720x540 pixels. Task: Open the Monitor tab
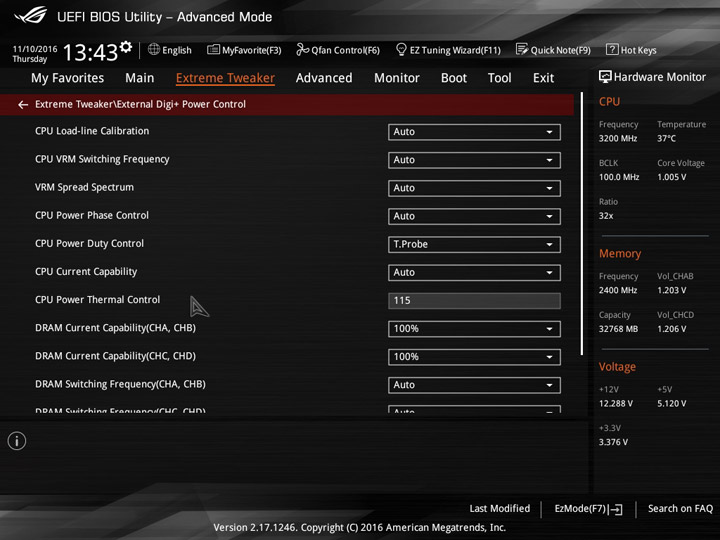coord(397,78)
